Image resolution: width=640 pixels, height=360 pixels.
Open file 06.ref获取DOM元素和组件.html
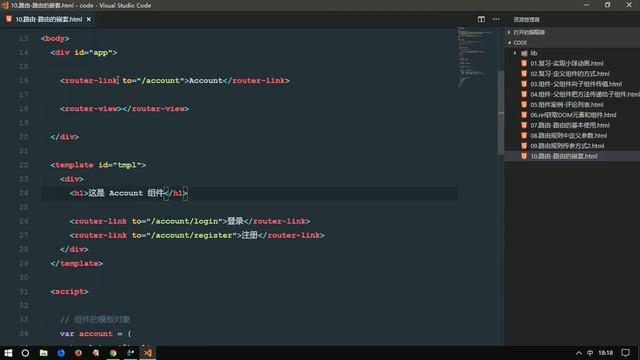pyautogui.click(x=573, y=115)
